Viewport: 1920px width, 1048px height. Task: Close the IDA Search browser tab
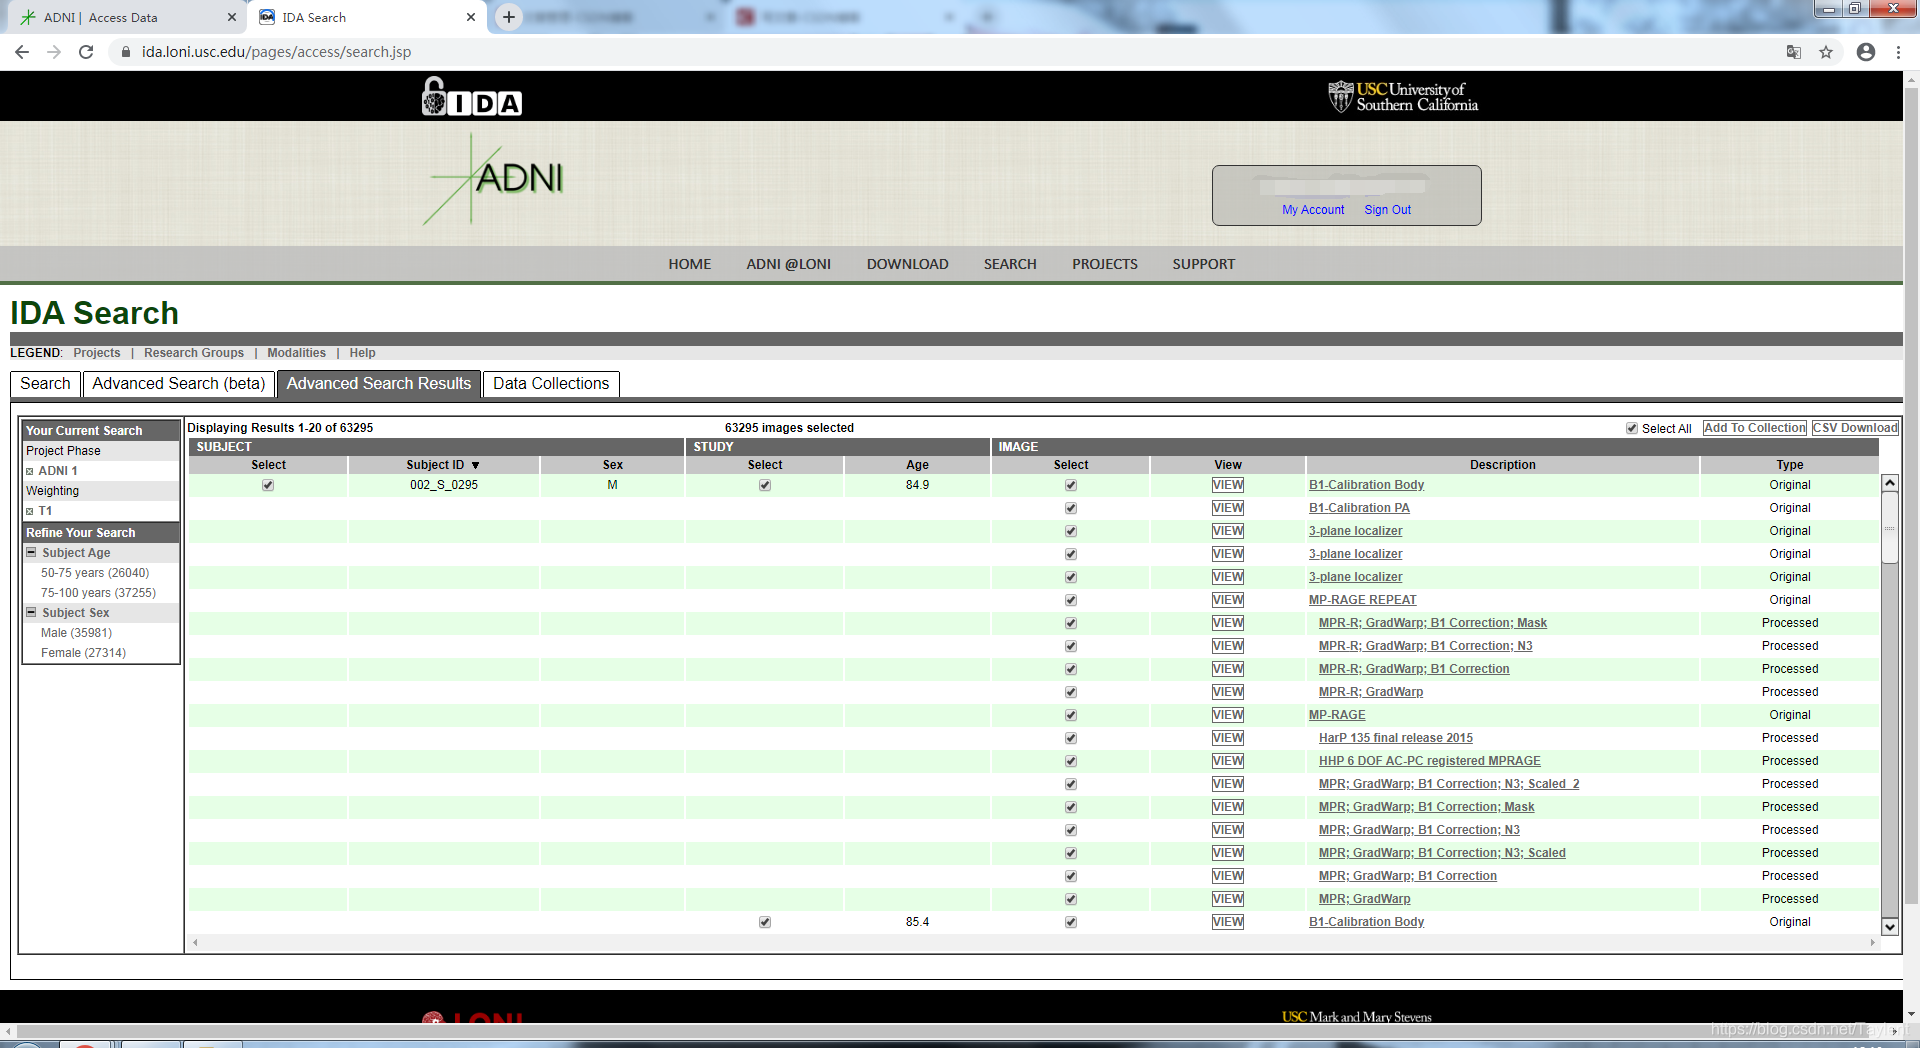click(471, 17)
